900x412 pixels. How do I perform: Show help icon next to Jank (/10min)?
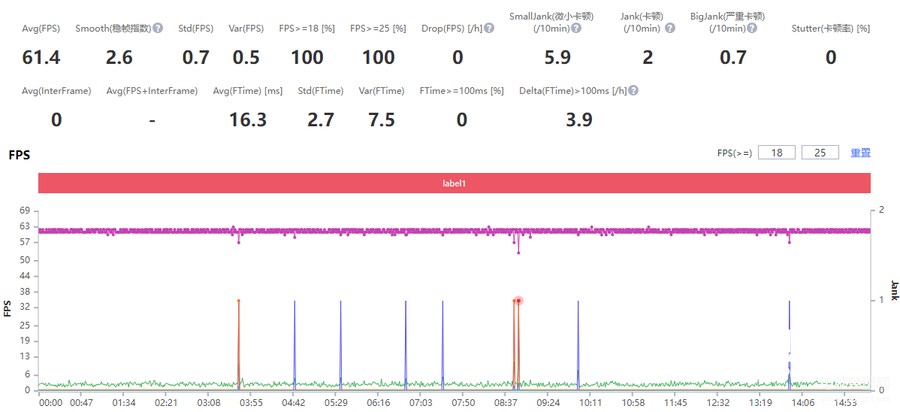click(669, 28)
